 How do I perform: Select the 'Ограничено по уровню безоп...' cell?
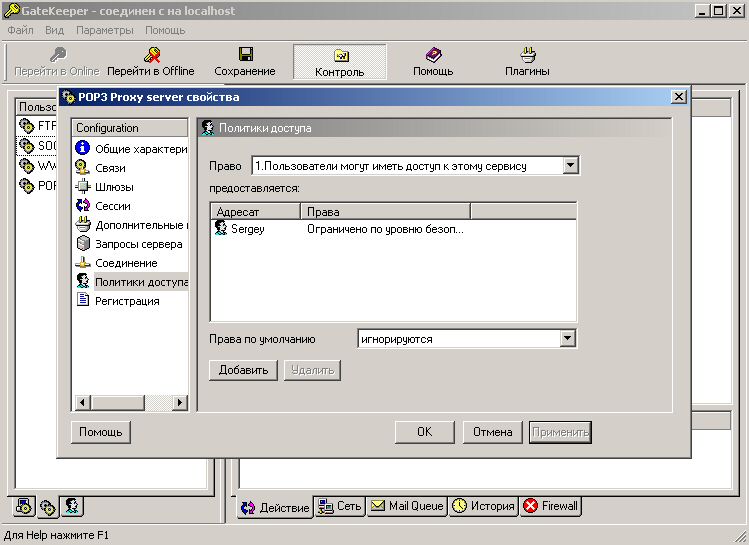[x=385, y=229]
